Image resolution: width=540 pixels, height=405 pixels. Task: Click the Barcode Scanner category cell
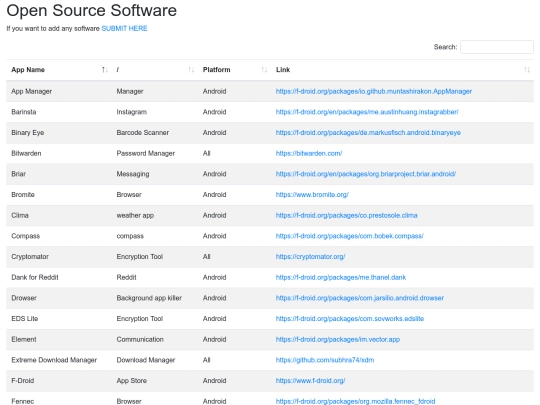(143, 133)
